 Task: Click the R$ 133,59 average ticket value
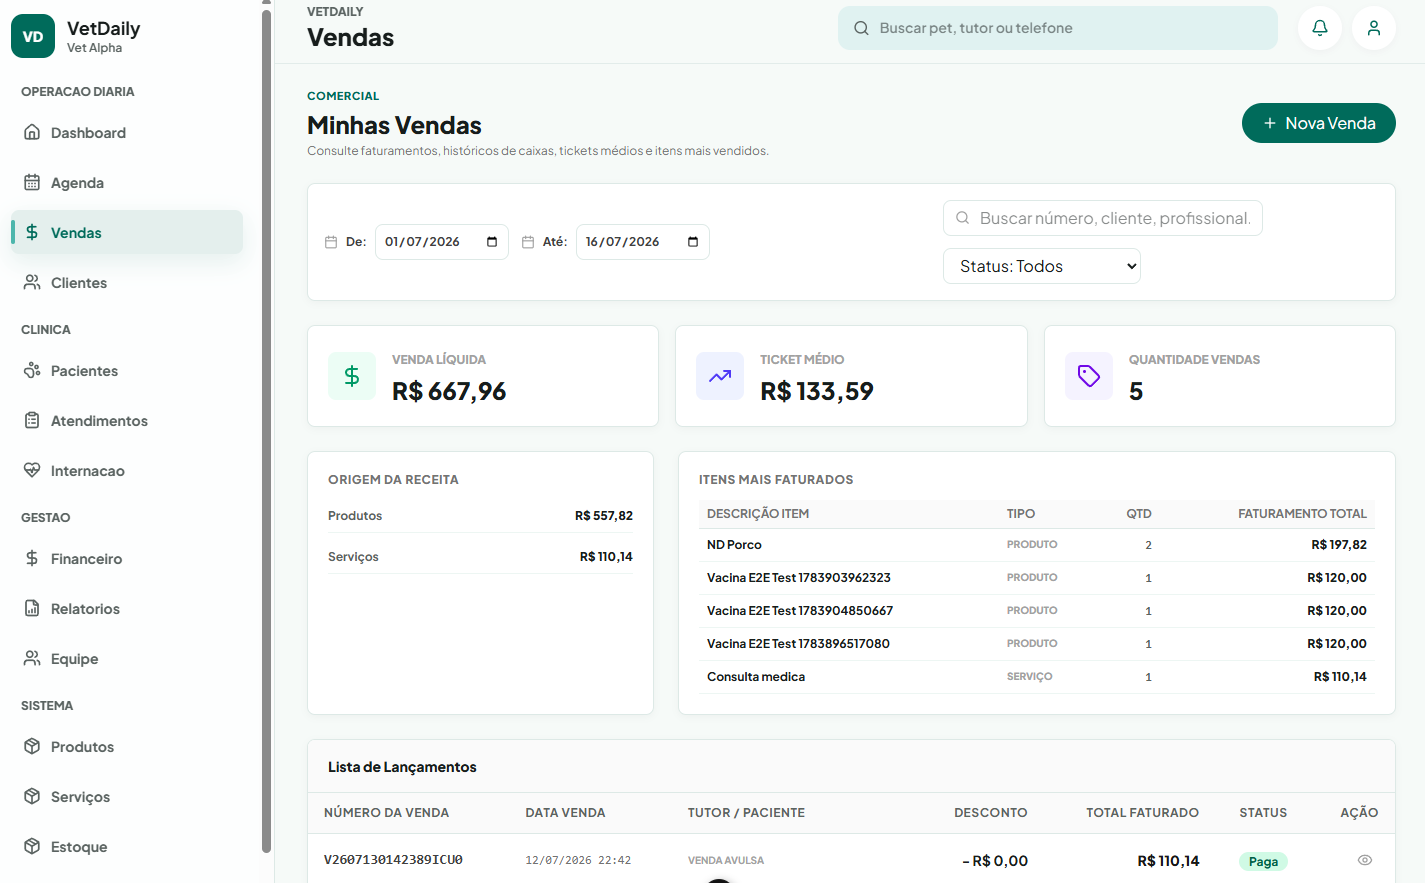[817, 391]
